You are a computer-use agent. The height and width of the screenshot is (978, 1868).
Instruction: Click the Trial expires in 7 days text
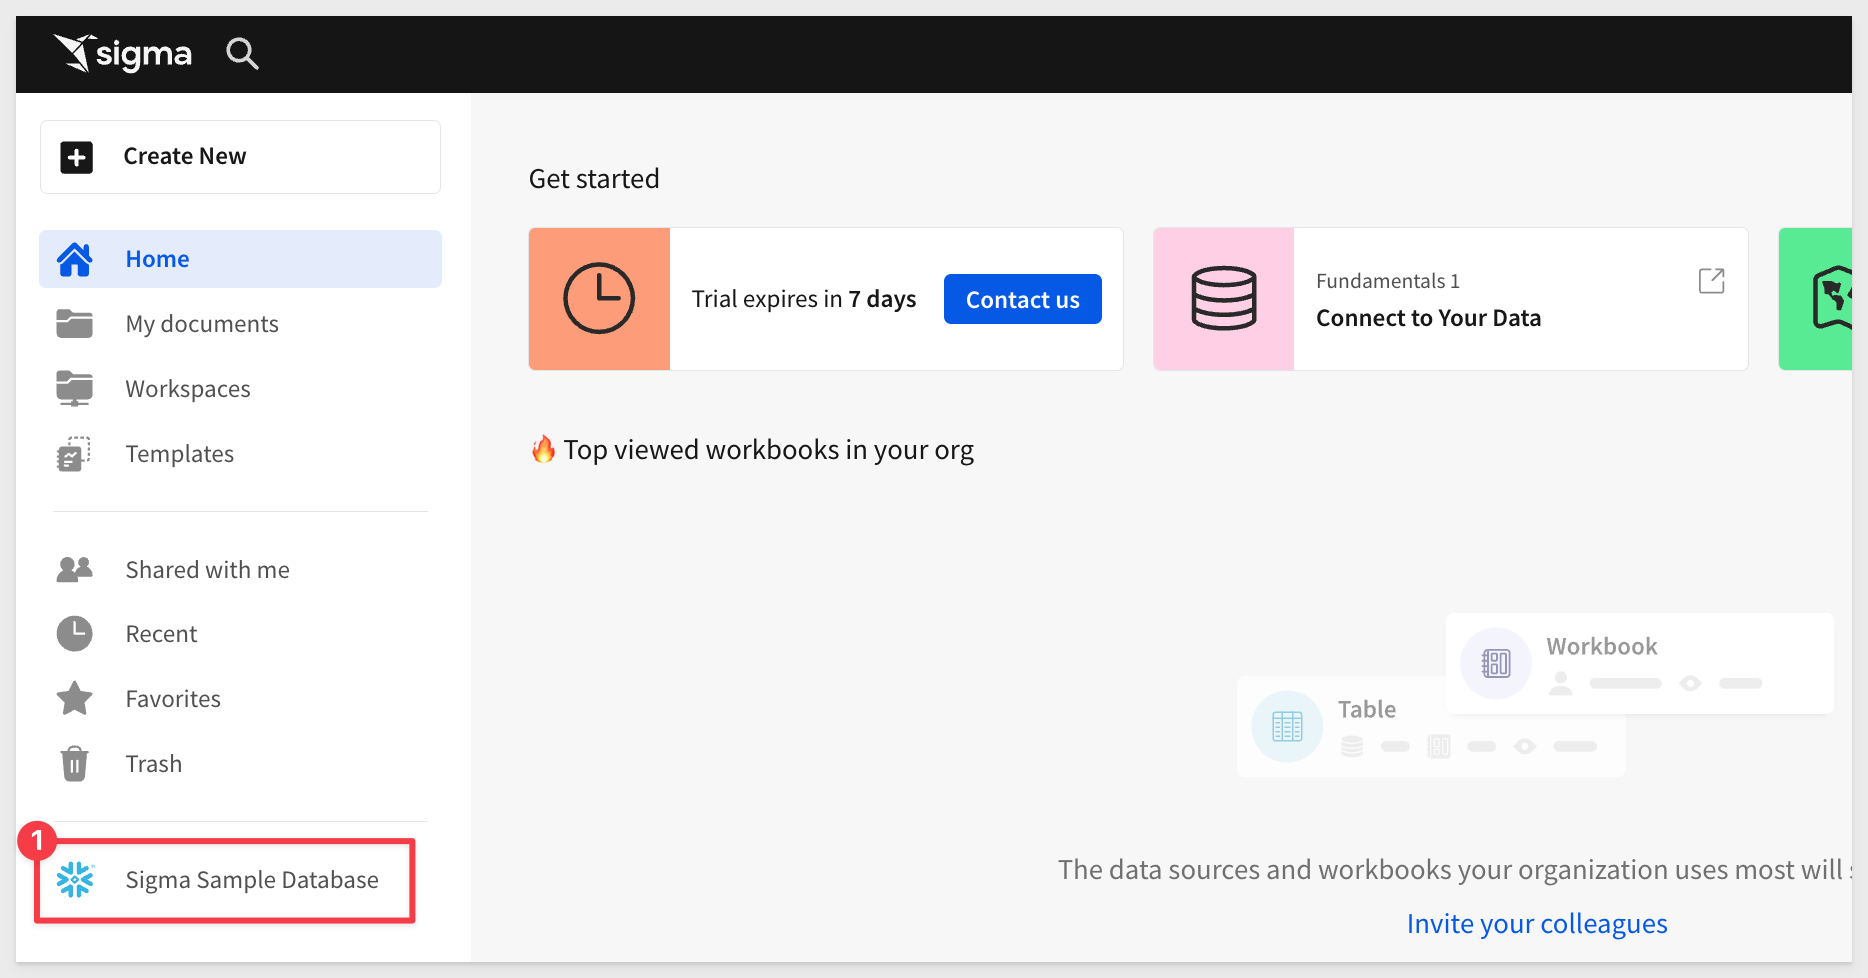tap(804, 299)
